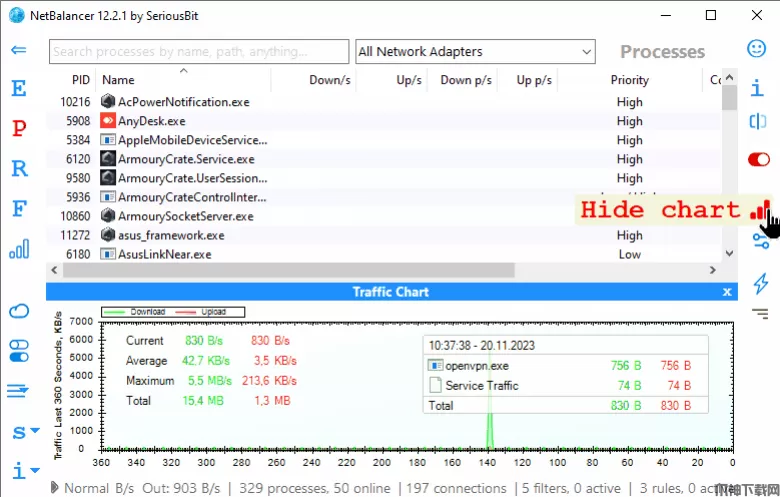
Task: Click the lightning bolt icon on right
Action: pos(759,283)
